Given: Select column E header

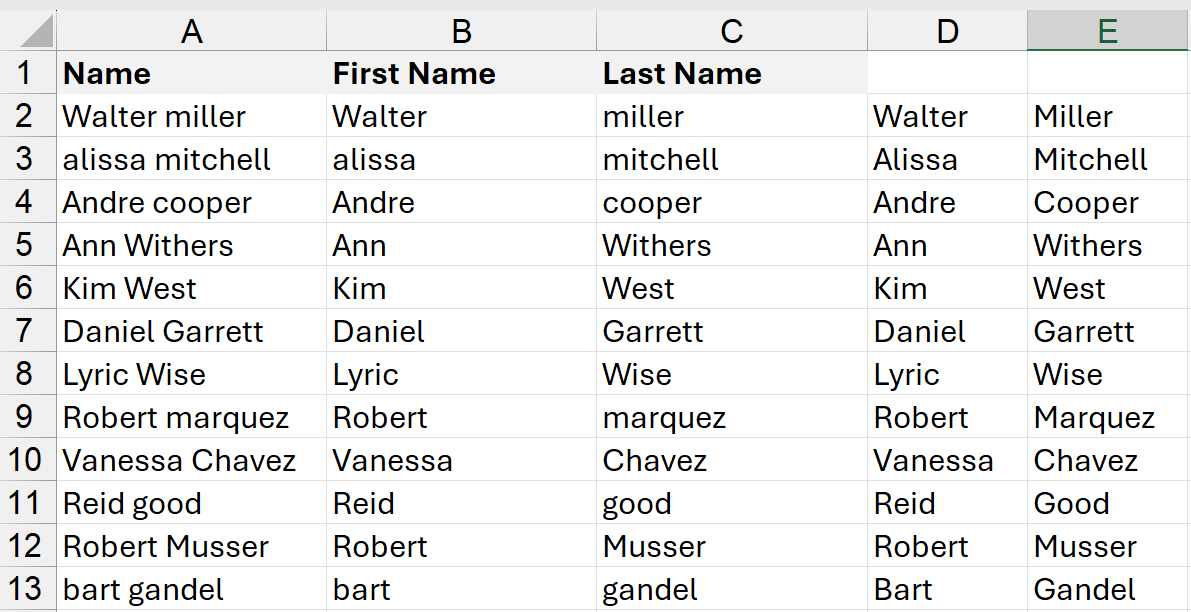Looking at the screenshot, I should [1107, 32].
